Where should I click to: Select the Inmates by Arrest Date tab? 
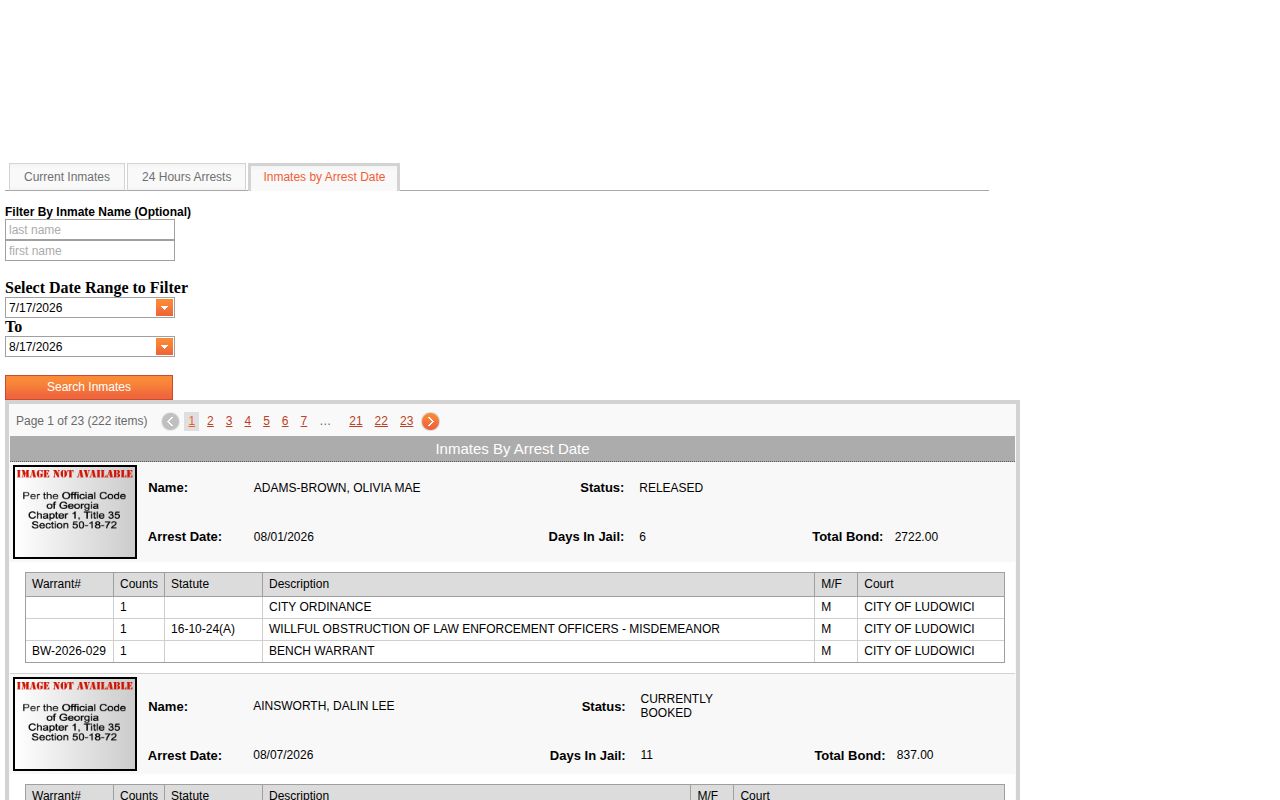click(324, 177)
